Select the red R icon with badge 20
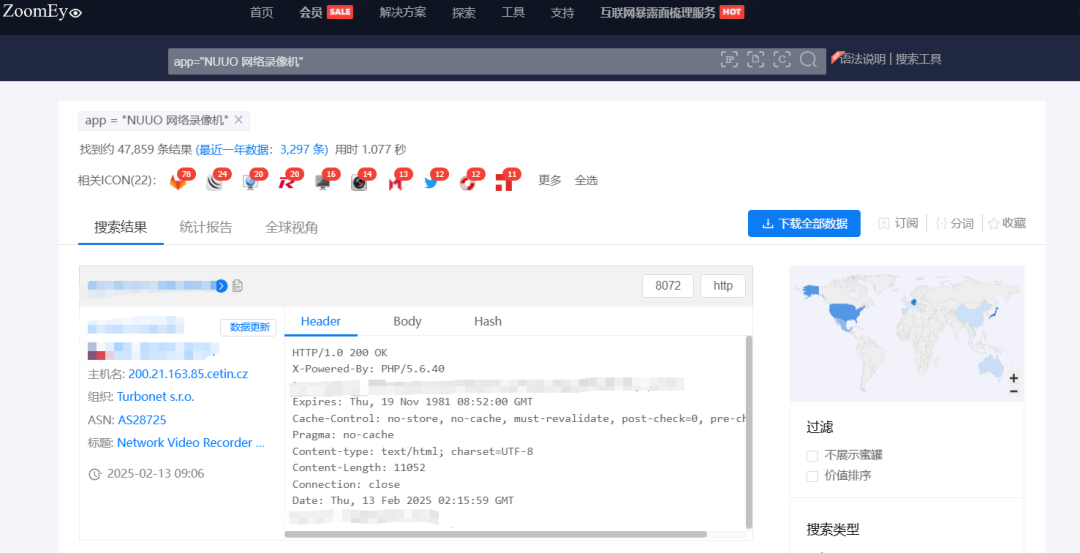The height and width of the screenshot is (553, 1080). tap(287, 182)
